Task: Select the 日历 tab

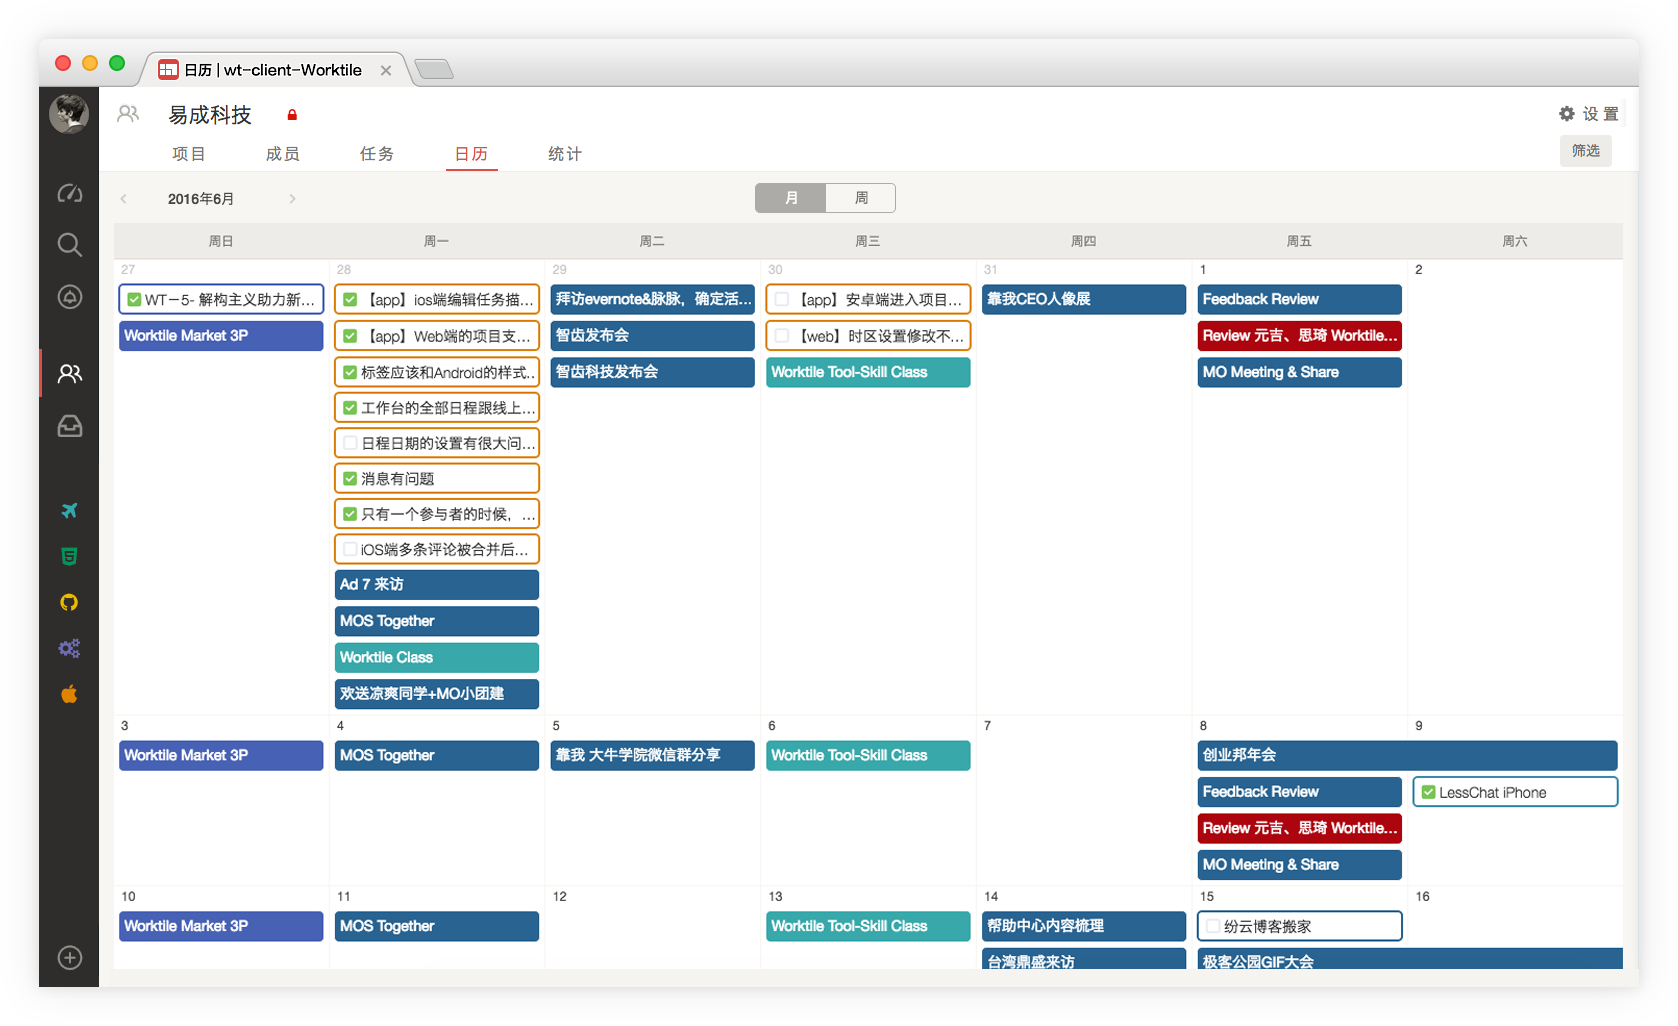Action: click(x=471, y=154)
